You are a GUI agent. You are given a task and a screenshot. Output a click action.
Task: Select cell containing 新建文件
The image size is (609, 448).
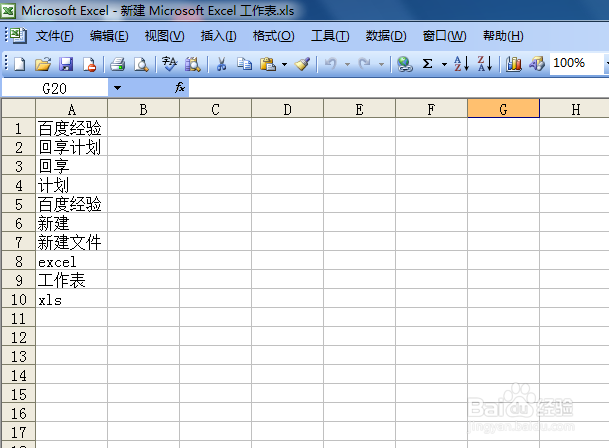pos(71,242)
